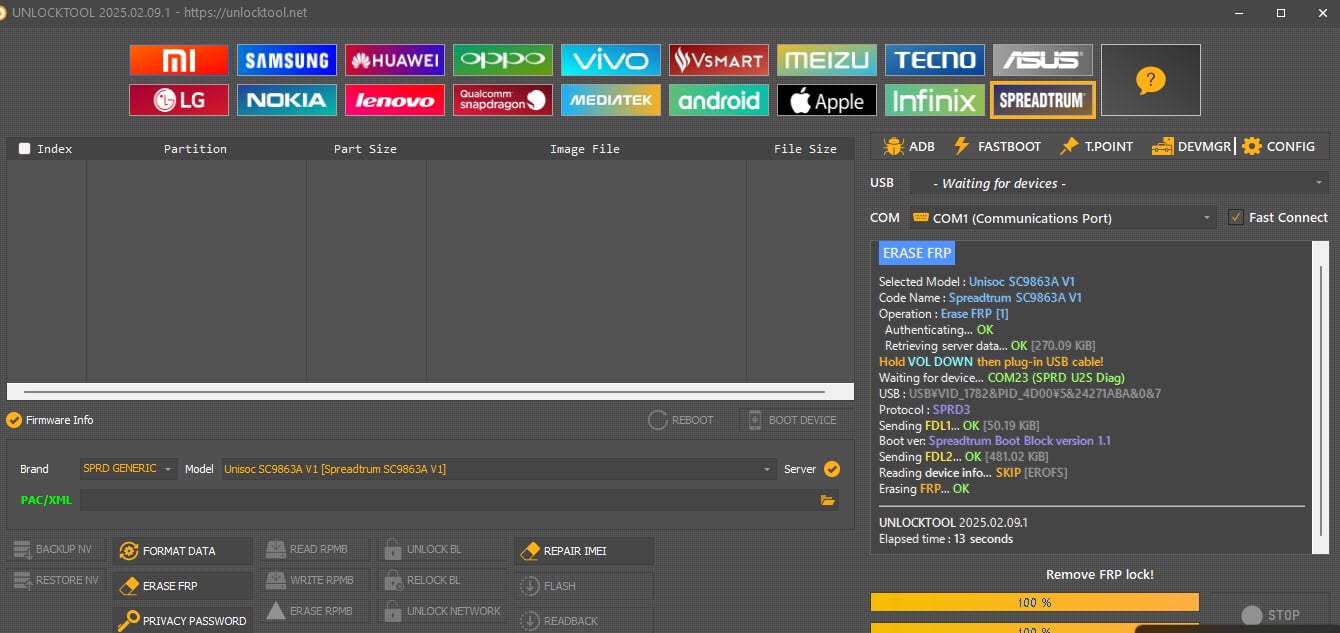
Task: Click the READBACK button
Action: (x=584, y=620)
